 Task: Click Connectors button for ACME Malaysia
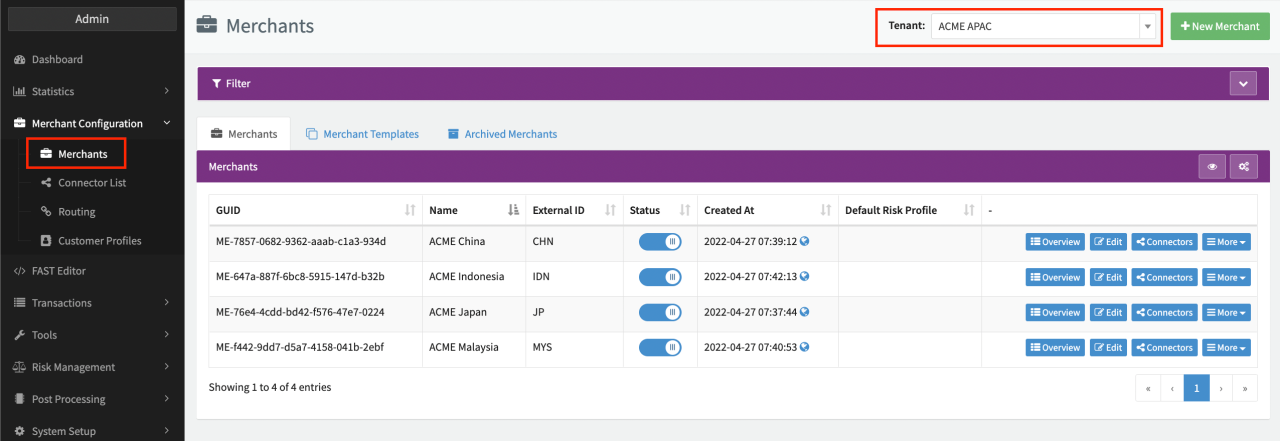click(1163, 348)
